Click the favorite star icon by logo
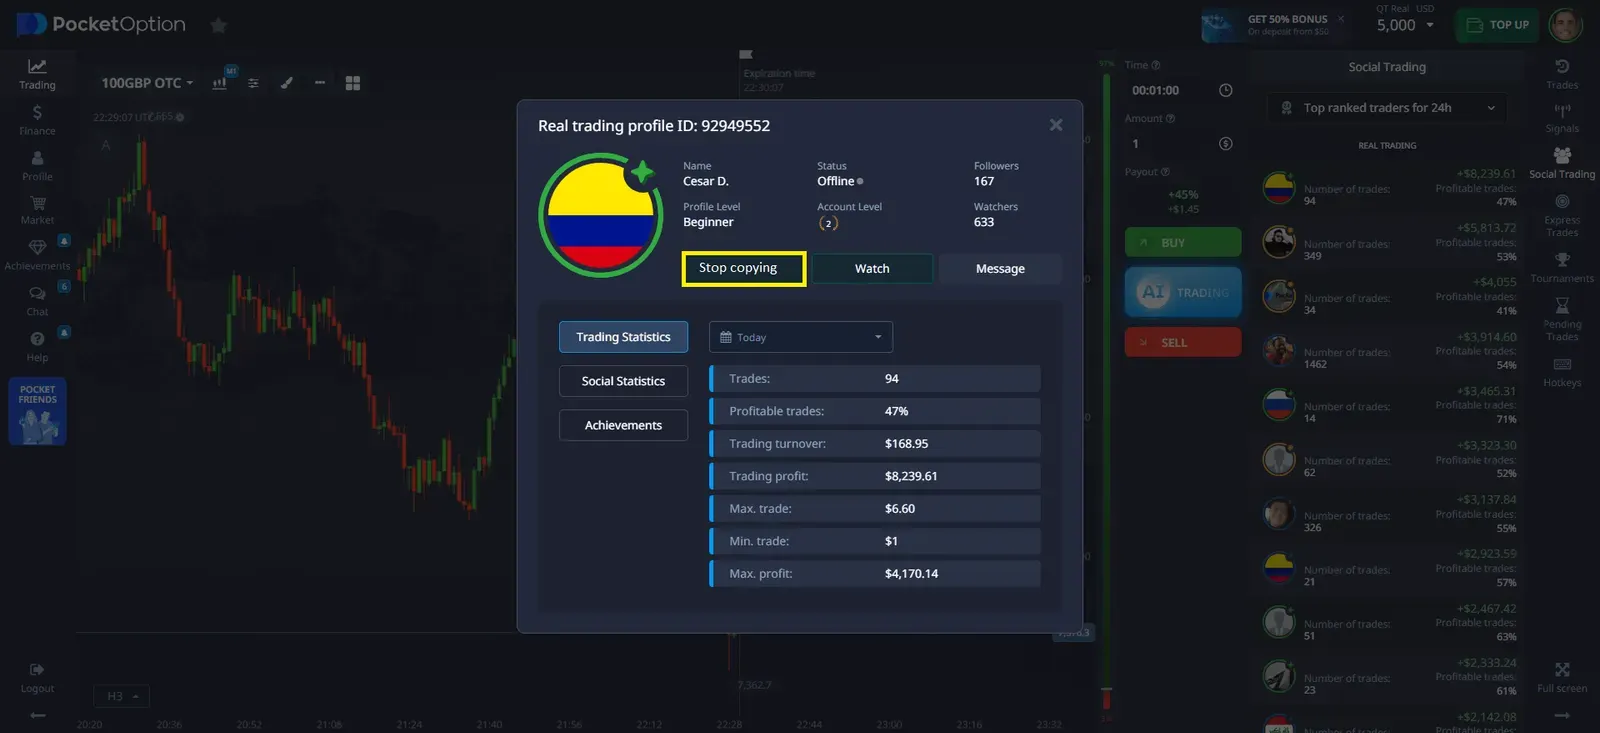This screenshot has width=1600, height=733. coord(218,25)
